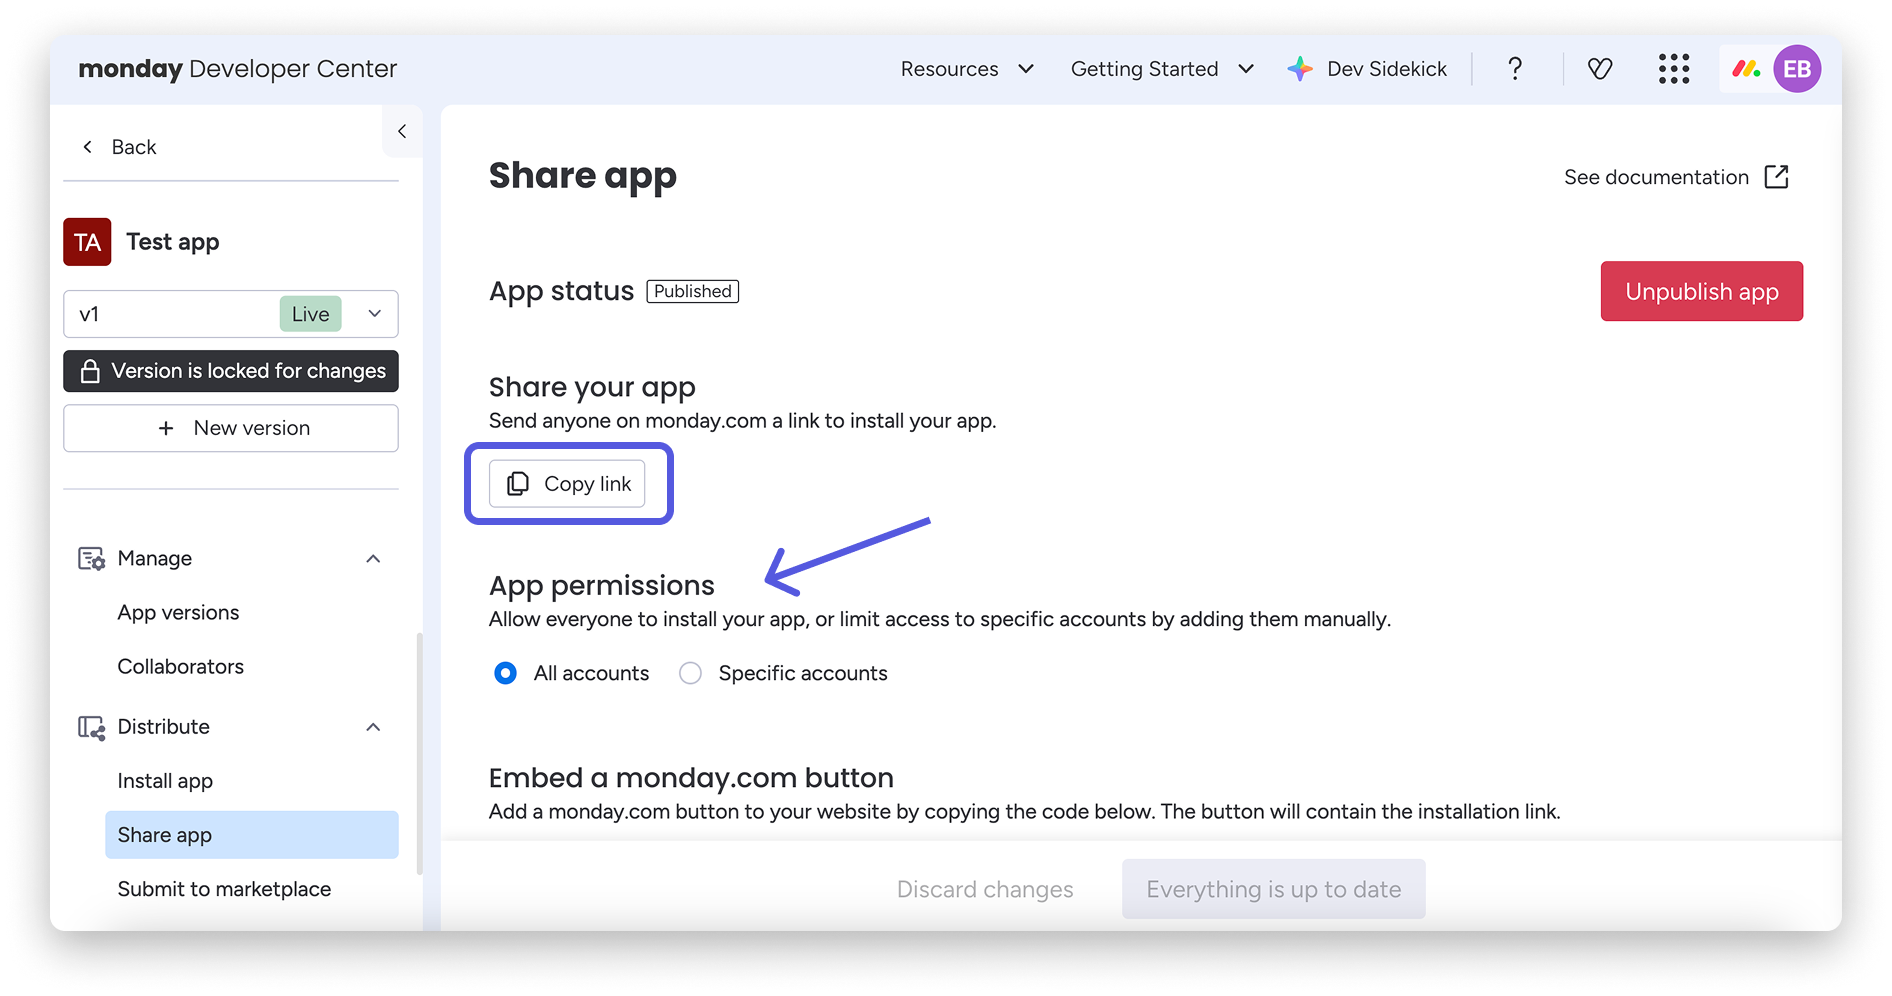This screenshot has width=1892, height=996.
Task: Collapse the left sidebar panel
Action: point(402,131)
